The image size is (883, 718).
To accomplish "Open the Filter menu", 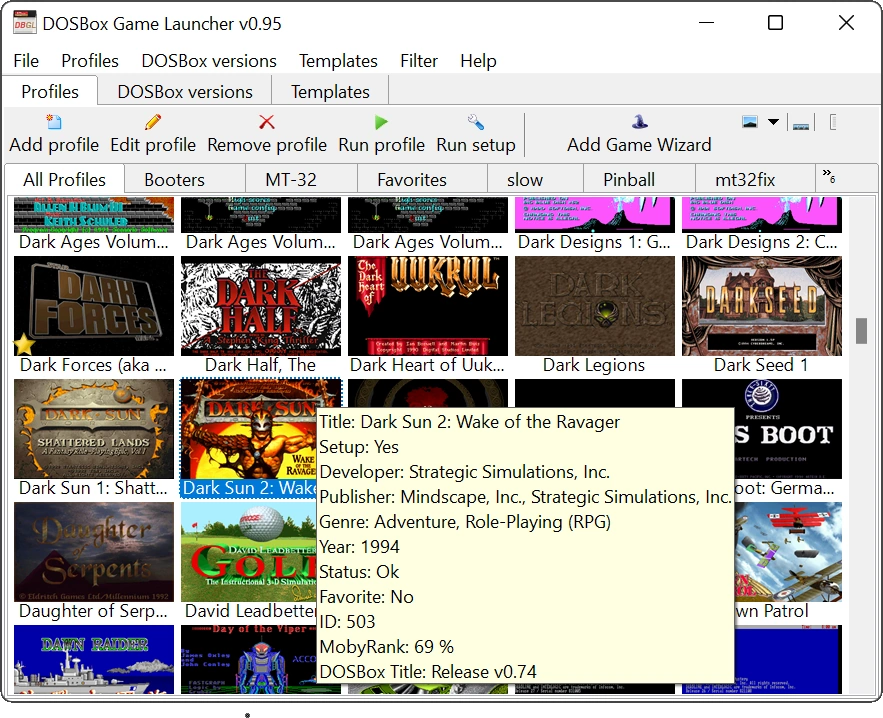I will (x=419, y=61).
